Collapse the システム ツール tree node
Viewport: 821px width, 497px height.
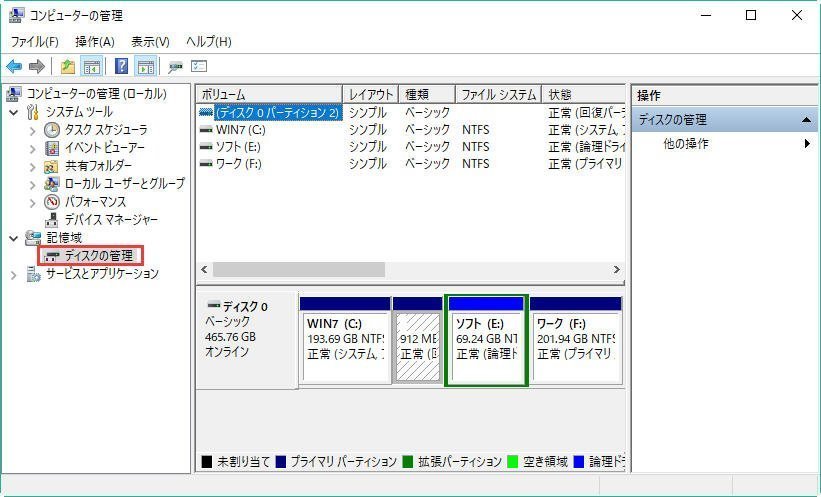click(x=14, y=112)
